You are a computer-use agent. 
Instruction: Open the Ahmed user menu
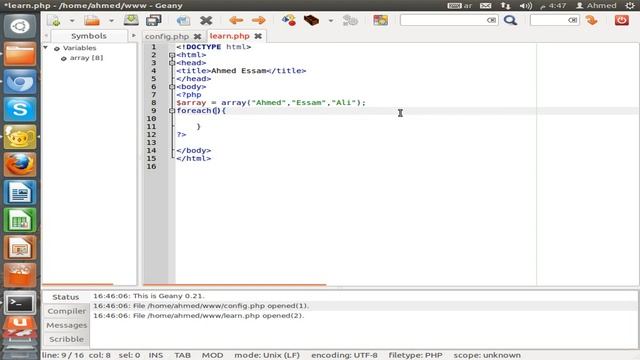(x=596, y=6)
